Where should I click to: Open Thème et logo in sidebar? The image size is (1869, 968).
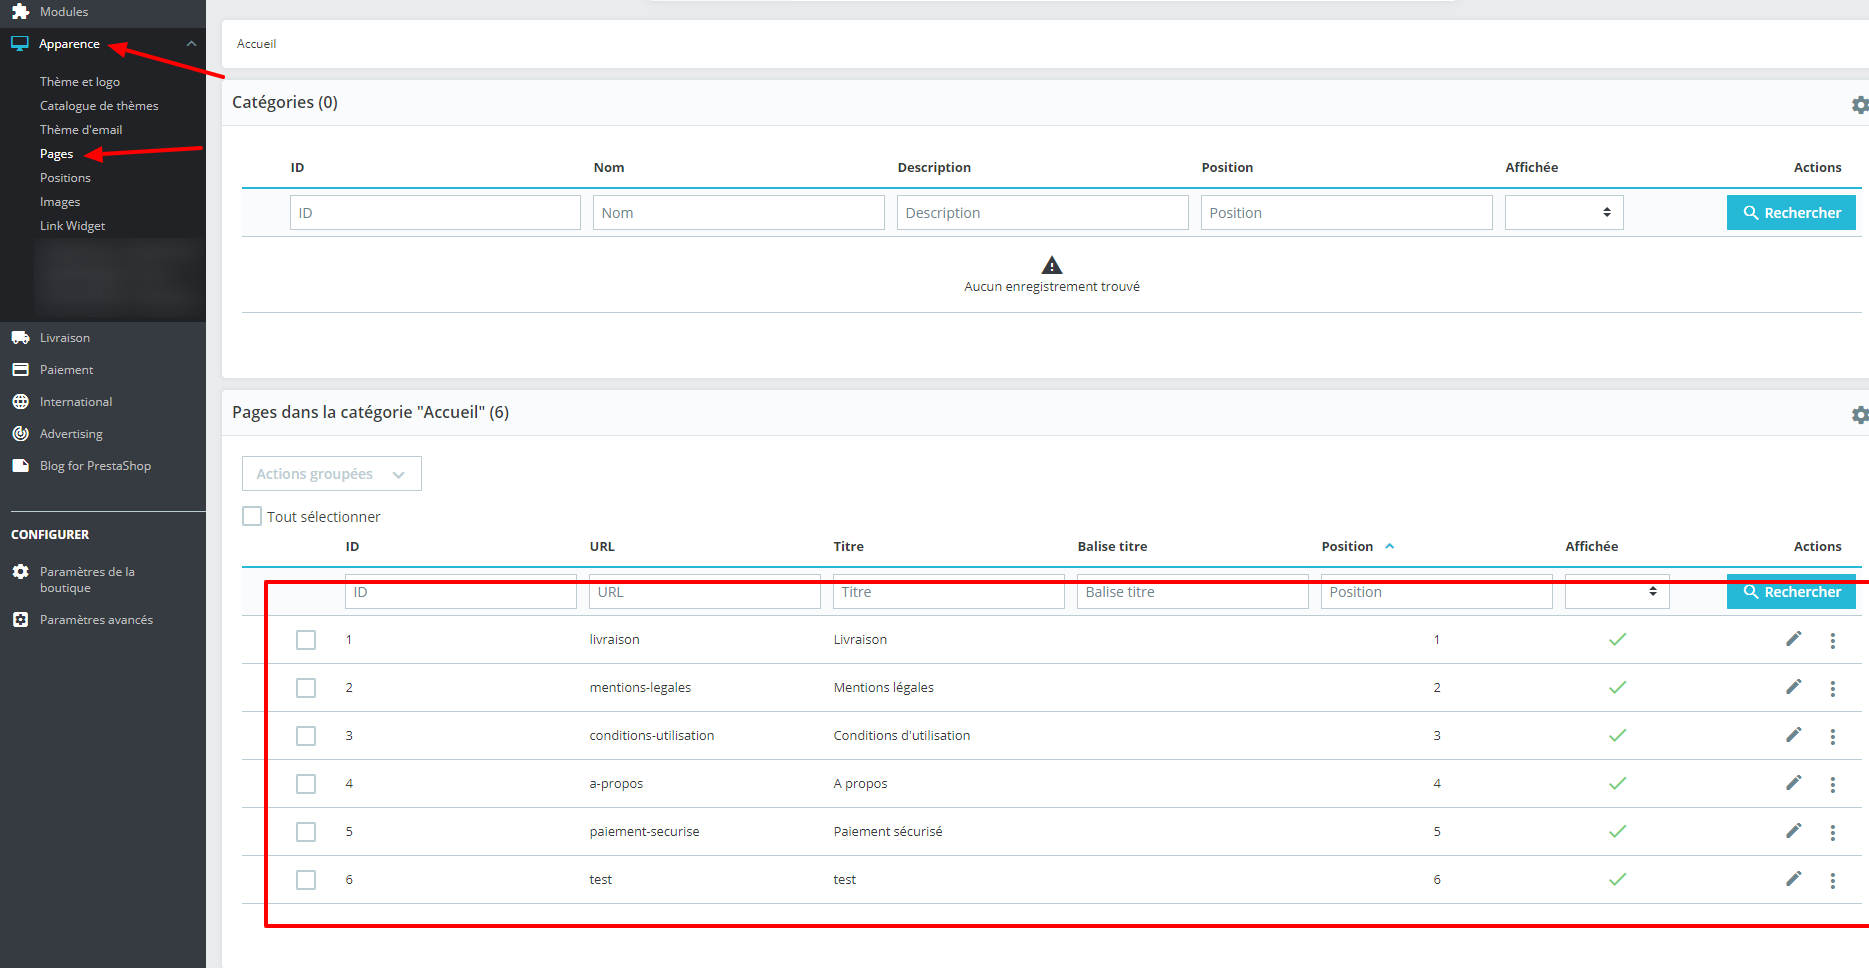click(x=80, y=82)
